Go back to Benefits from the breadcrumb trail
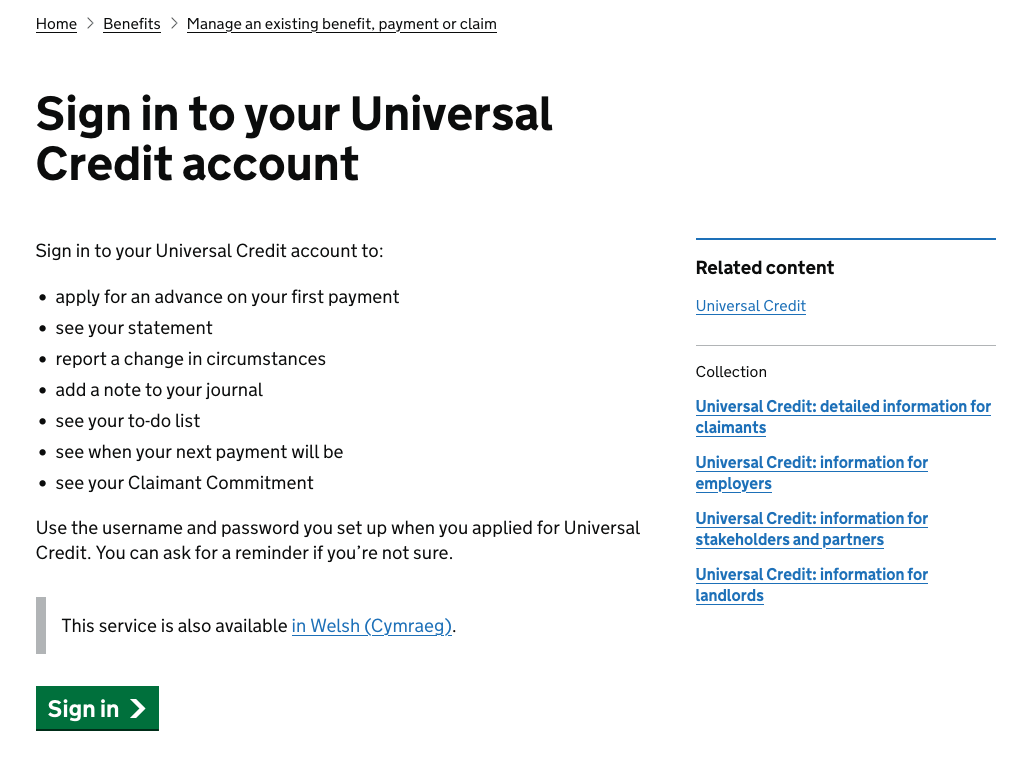 click(131, 23)
